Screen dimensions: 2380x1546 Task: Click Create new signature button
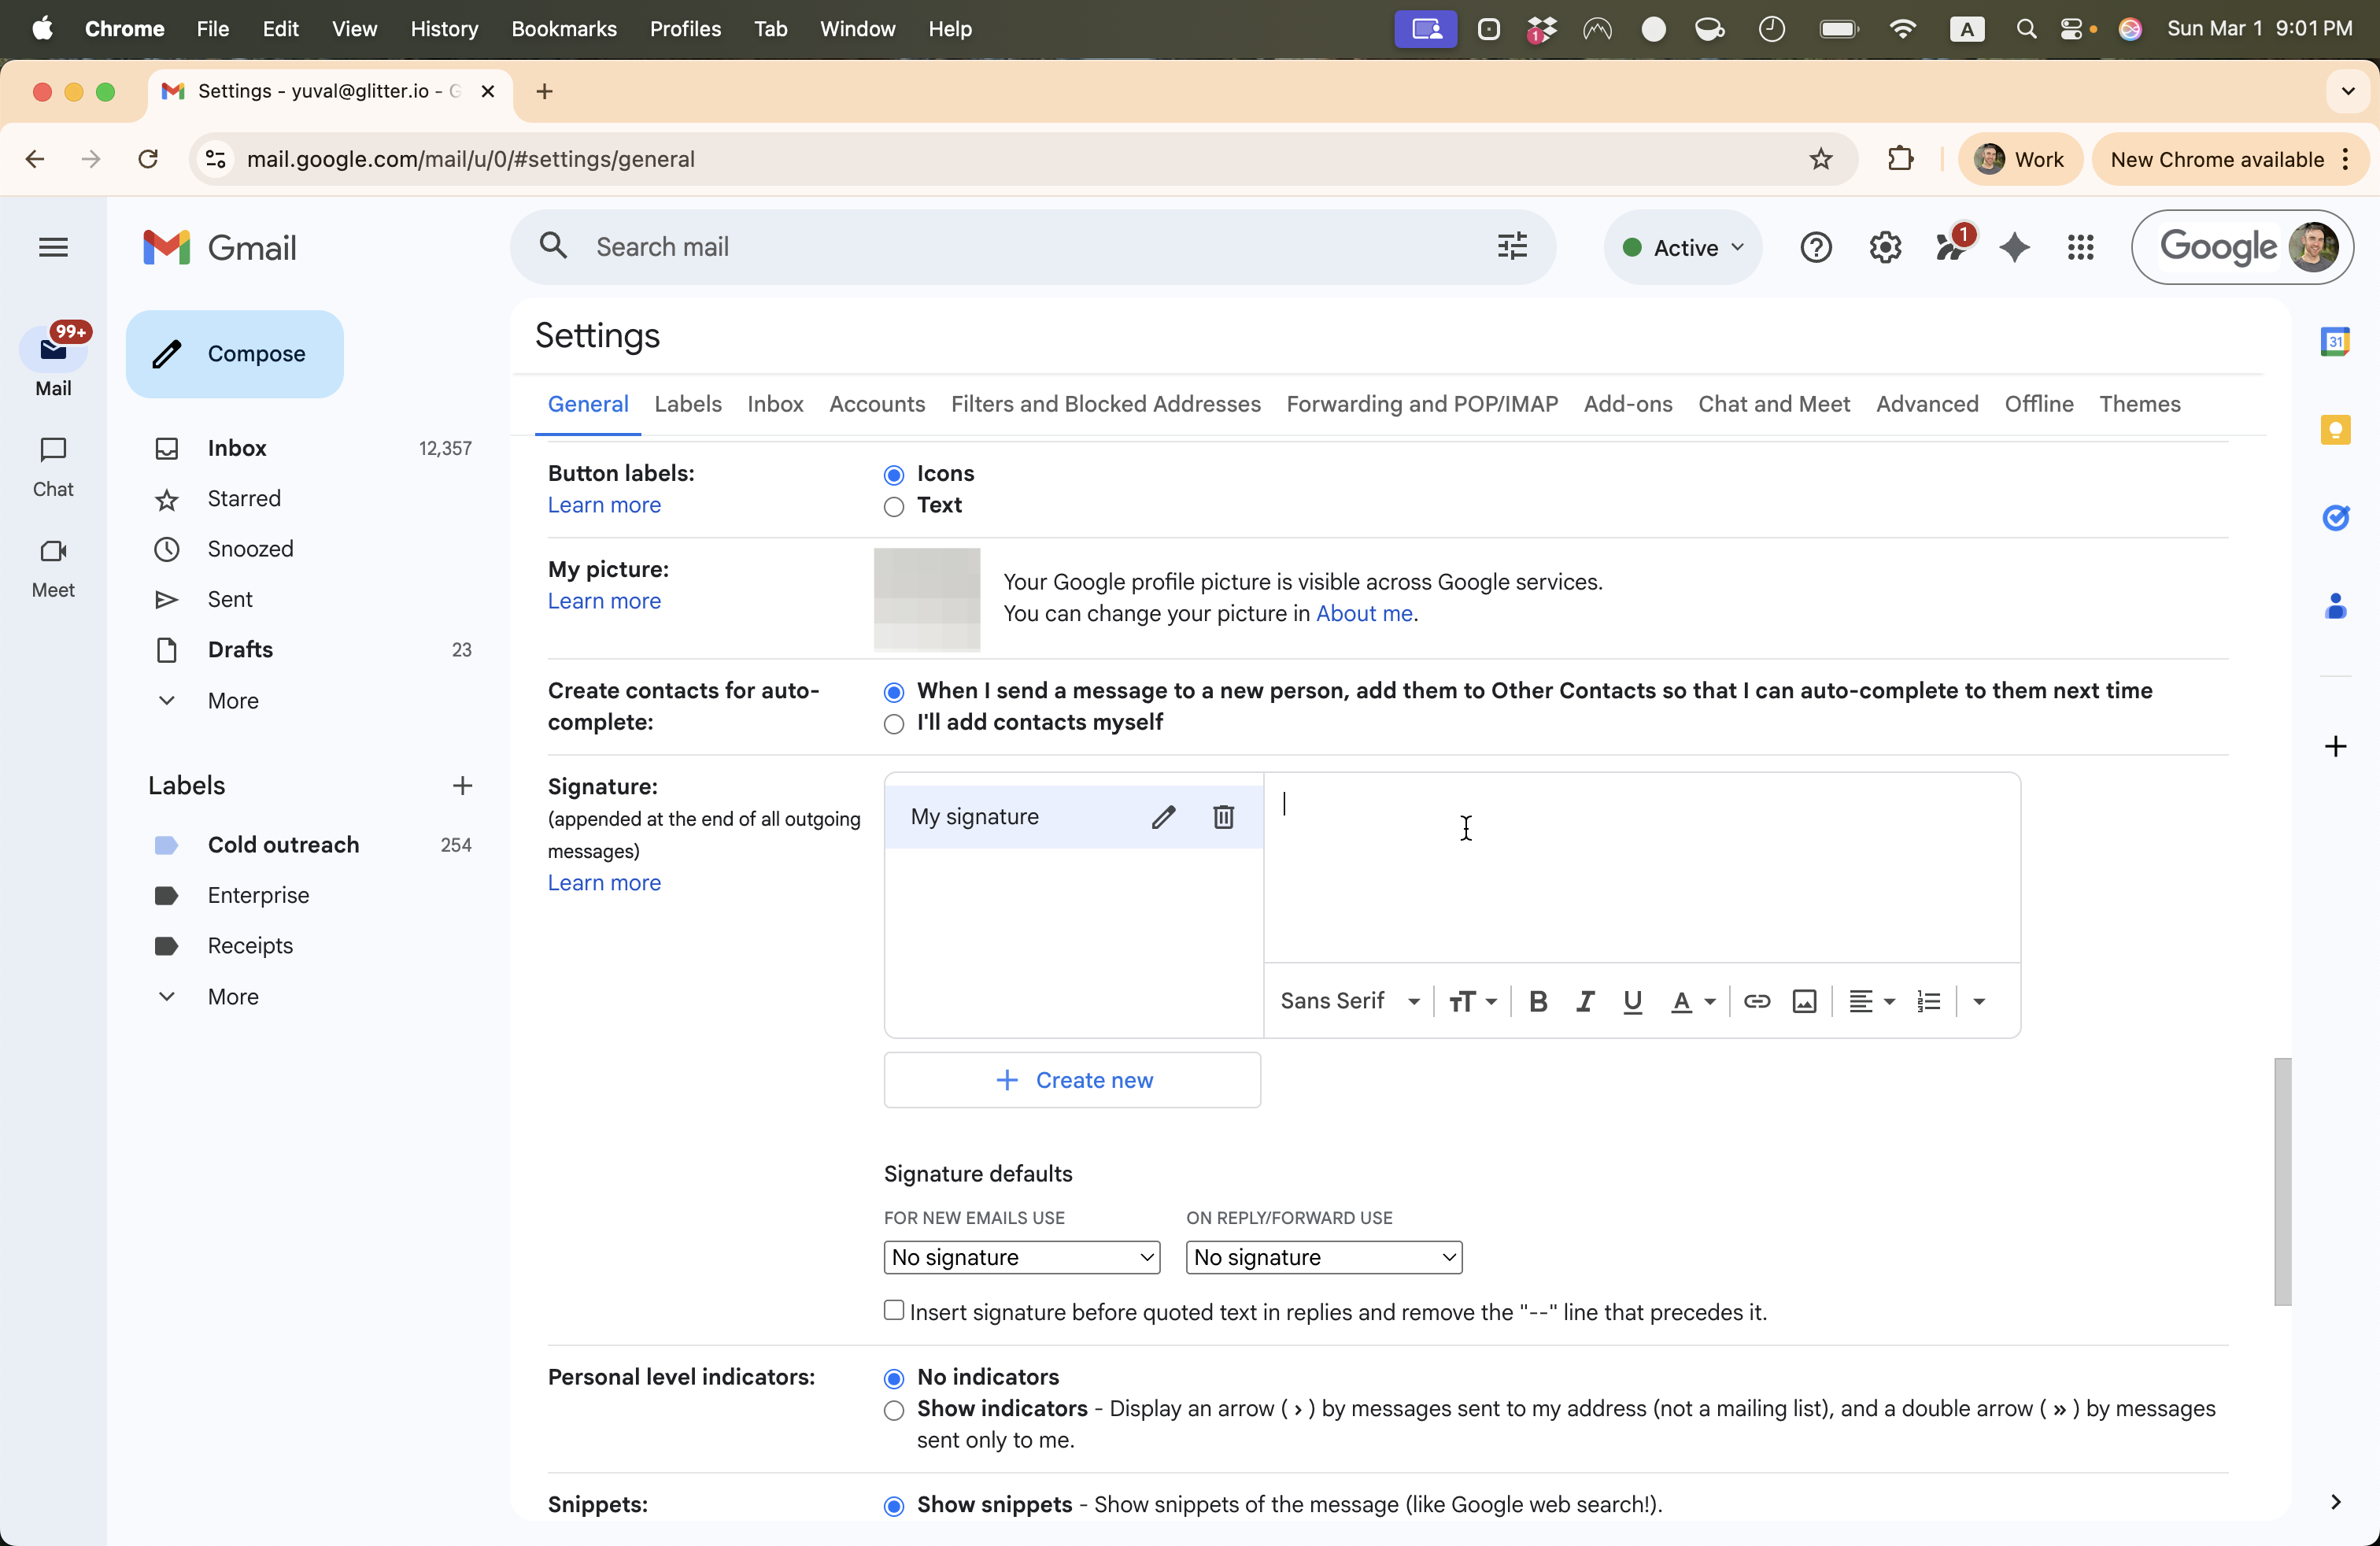point(1072,1080)
